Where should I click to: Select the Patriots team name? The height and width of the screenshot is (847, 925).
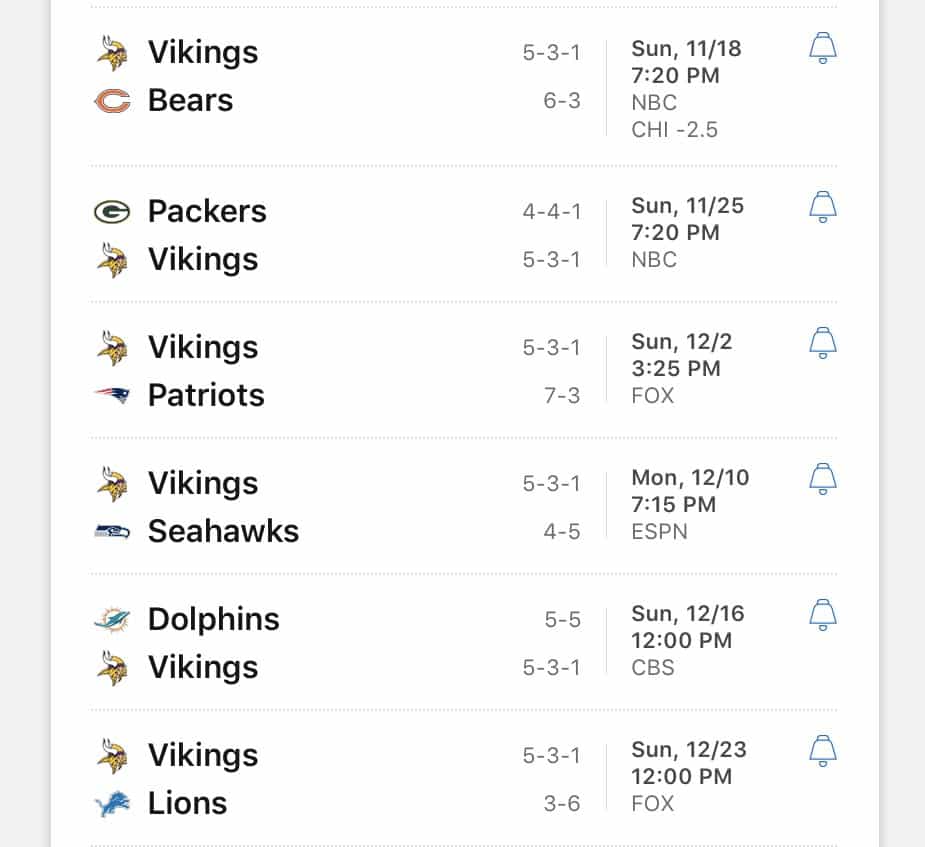point(206,395)
